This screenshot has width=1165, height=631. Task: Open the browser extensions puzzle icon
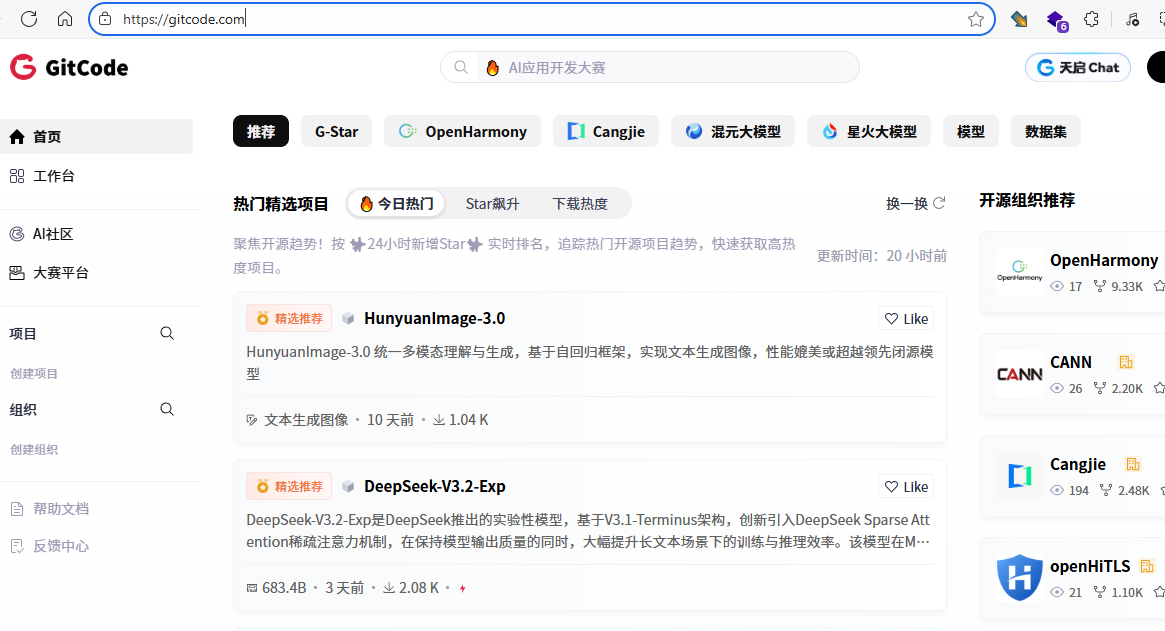click(1091, 19)
